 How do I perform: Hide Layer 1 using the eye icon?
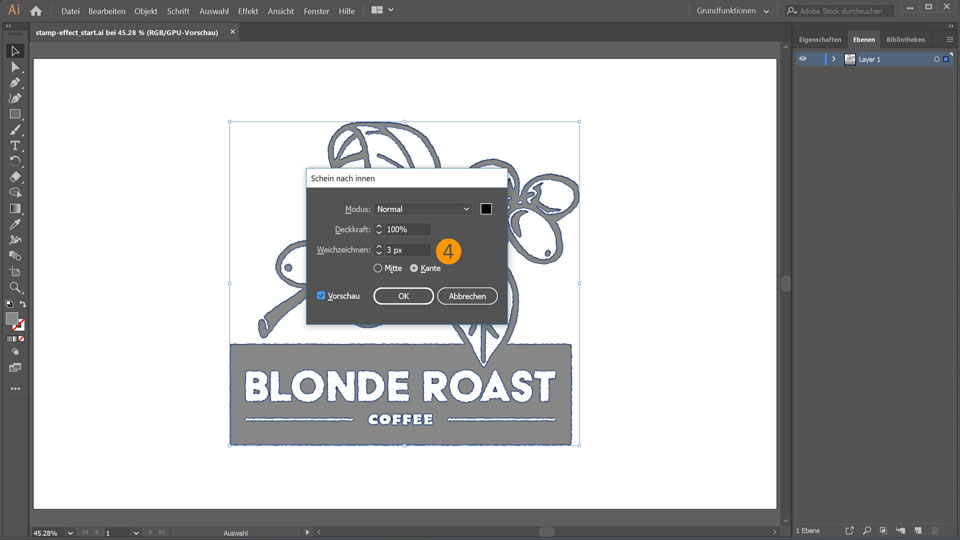pyautogui.click(x=803, y=59)
